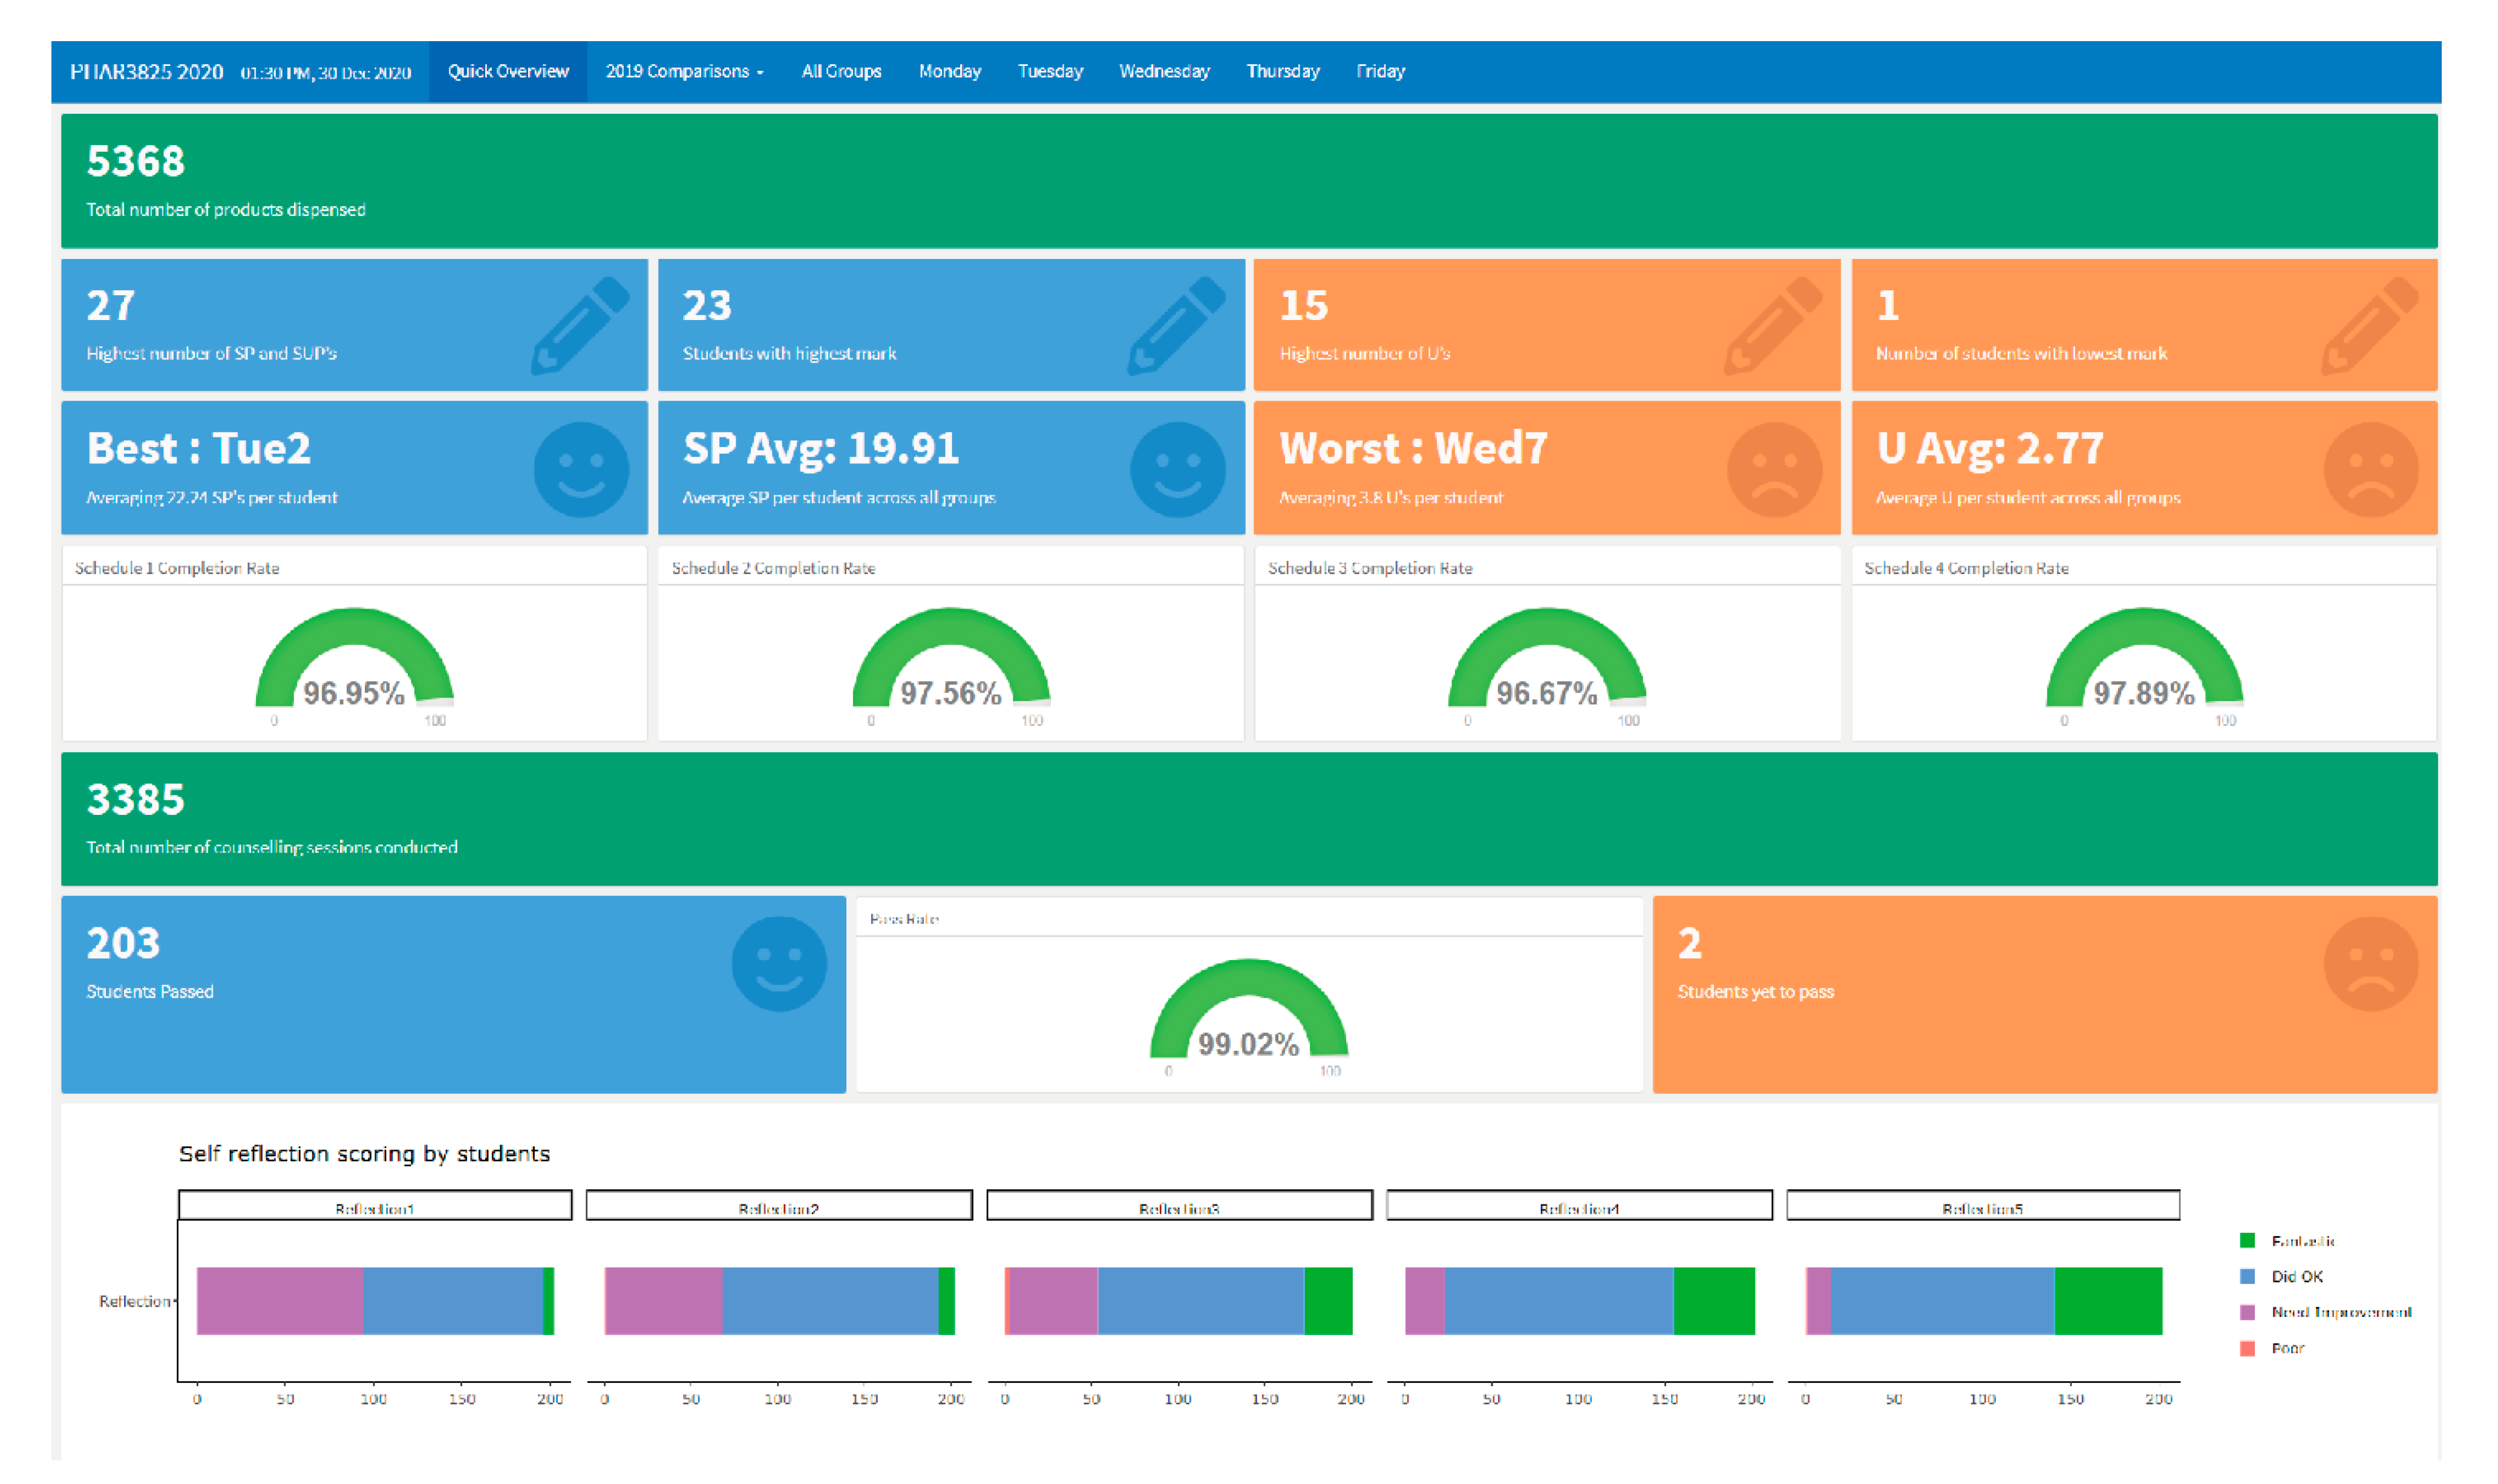Click sad face on 'Worst : Wed7' card
This screenshot has height=1484, width=2498.
click(x=1774, y=469)
